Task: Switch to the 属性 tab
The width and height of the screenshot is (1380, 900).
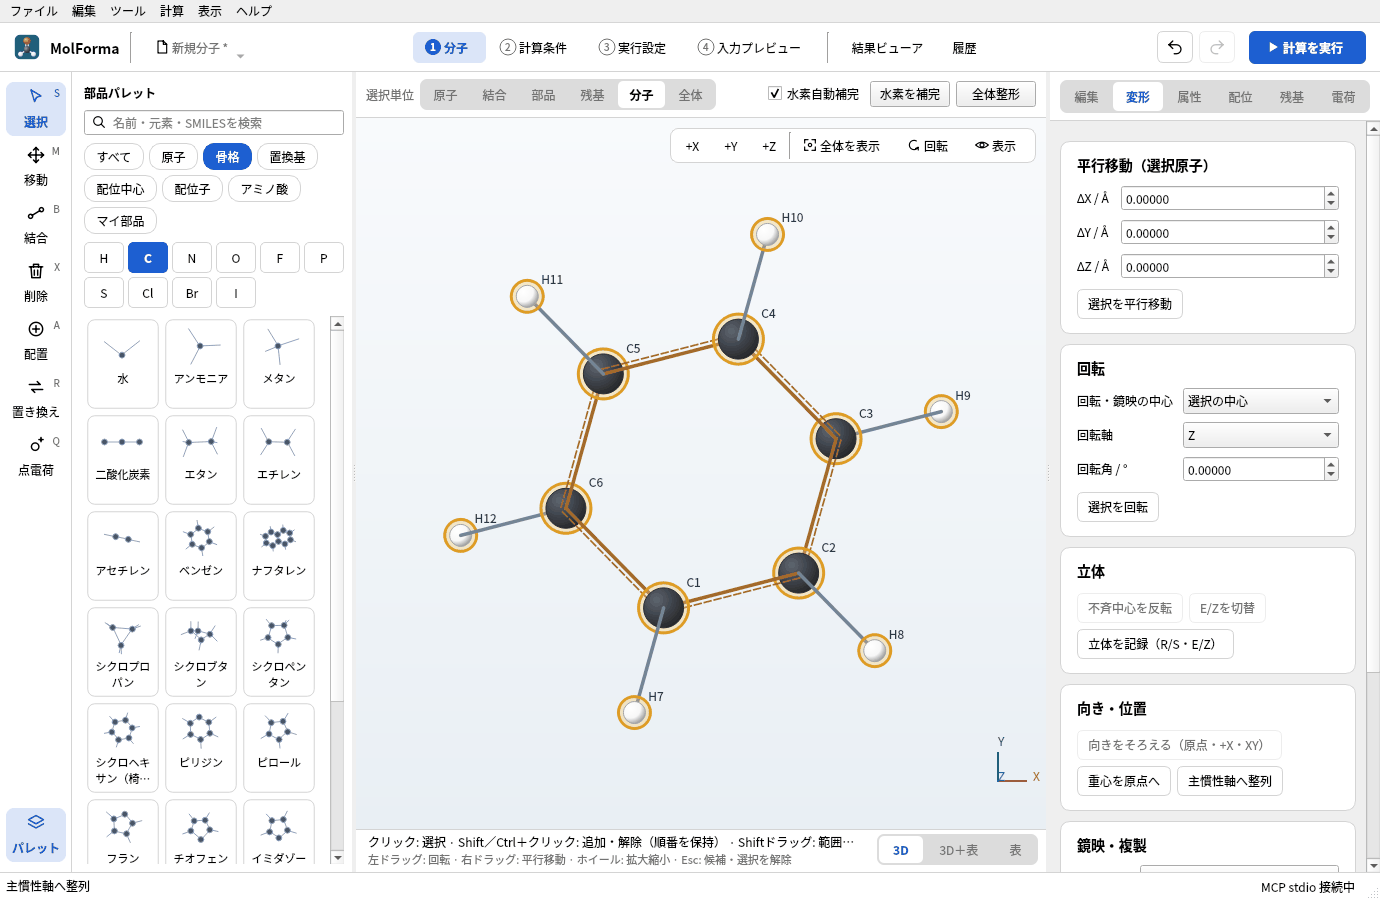Action: [1189, 97]
